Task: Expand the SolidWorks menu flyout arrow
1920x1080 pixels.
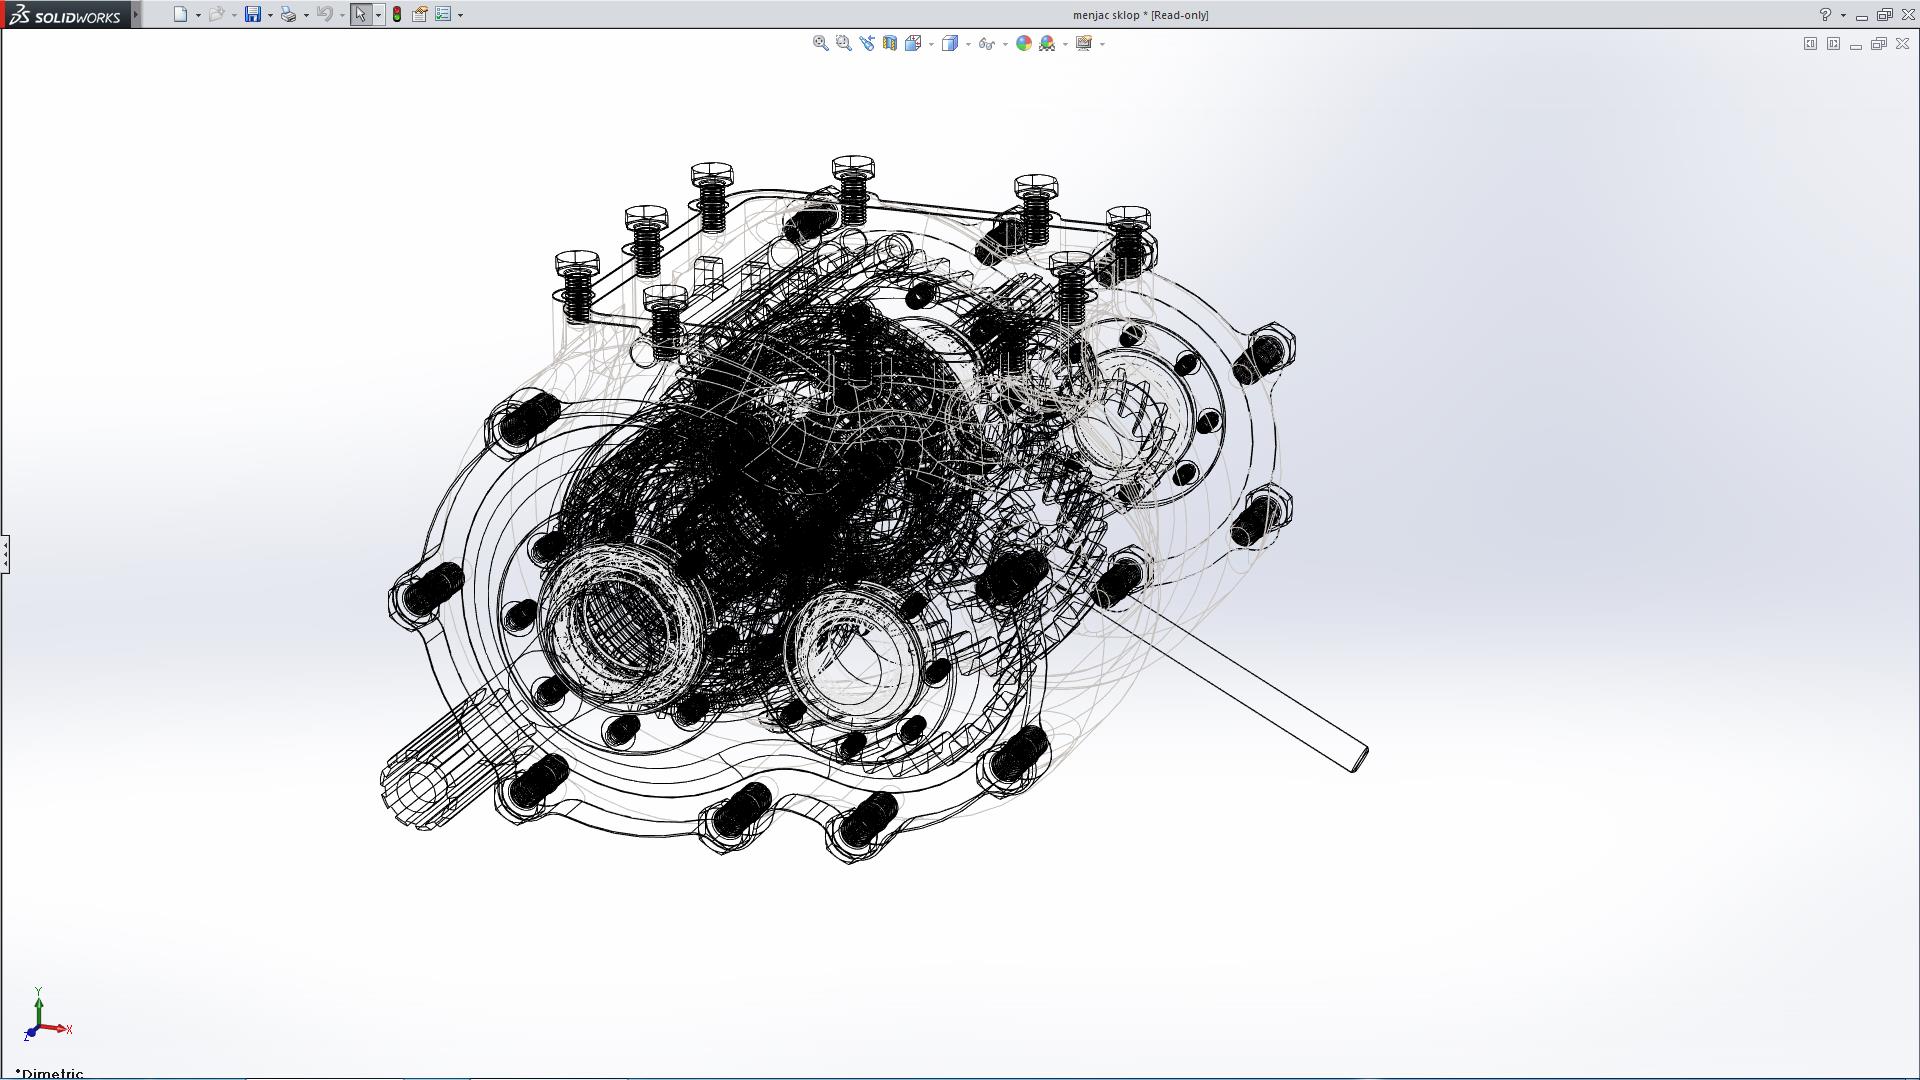Action: click(136, 14)
